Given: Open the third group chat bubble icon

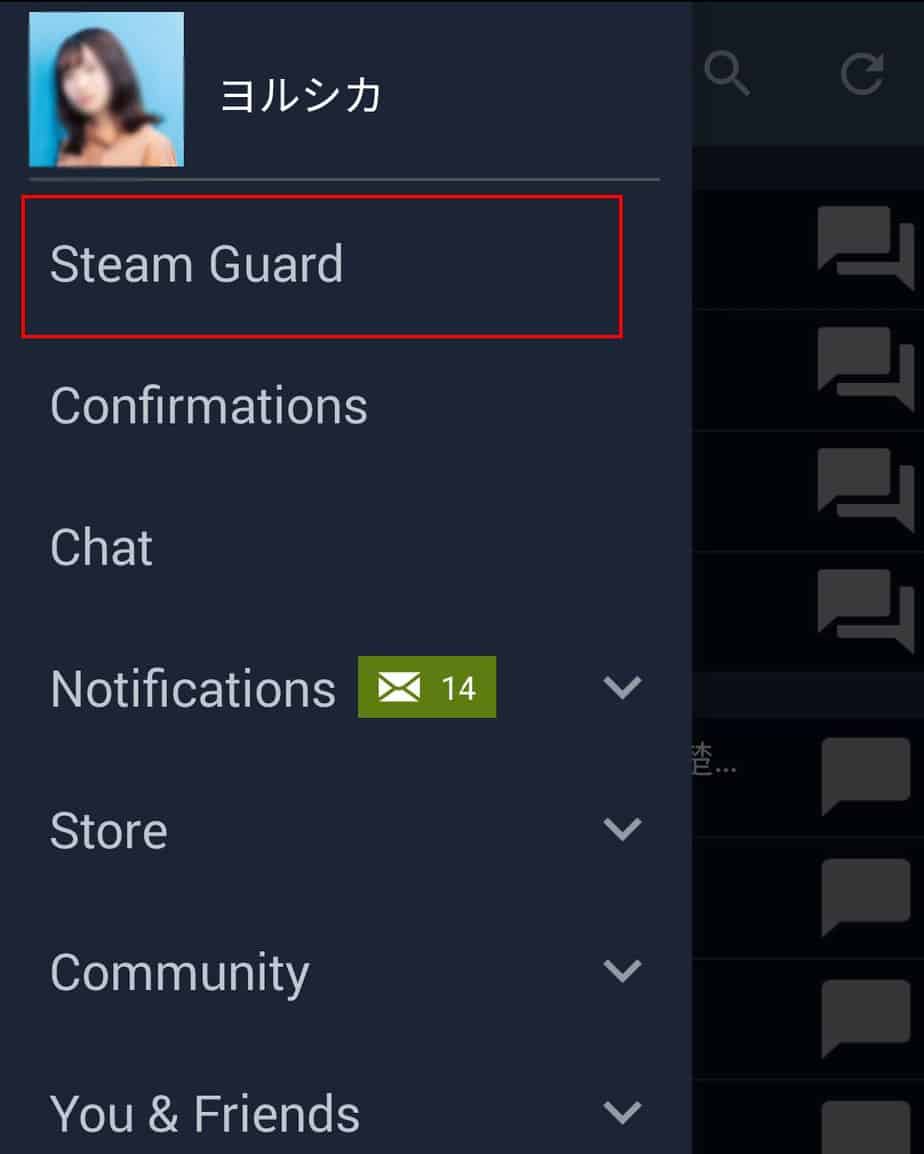Looking at the screenshot, I should [866, 489].
